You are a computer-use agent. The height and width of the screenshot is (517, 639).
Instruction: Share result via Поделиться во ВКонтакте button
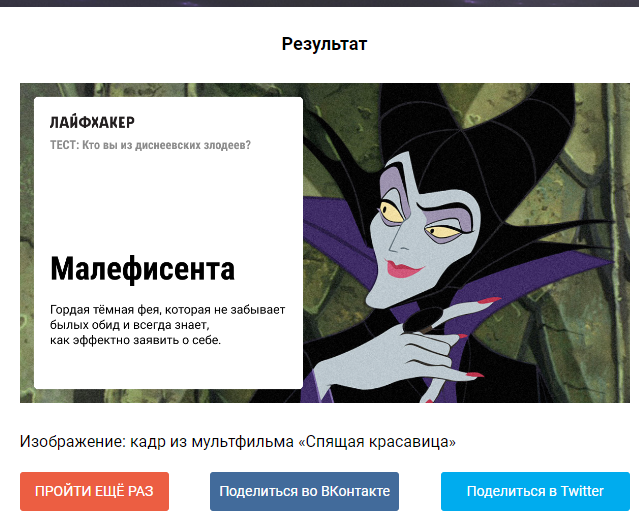[304, 491]
